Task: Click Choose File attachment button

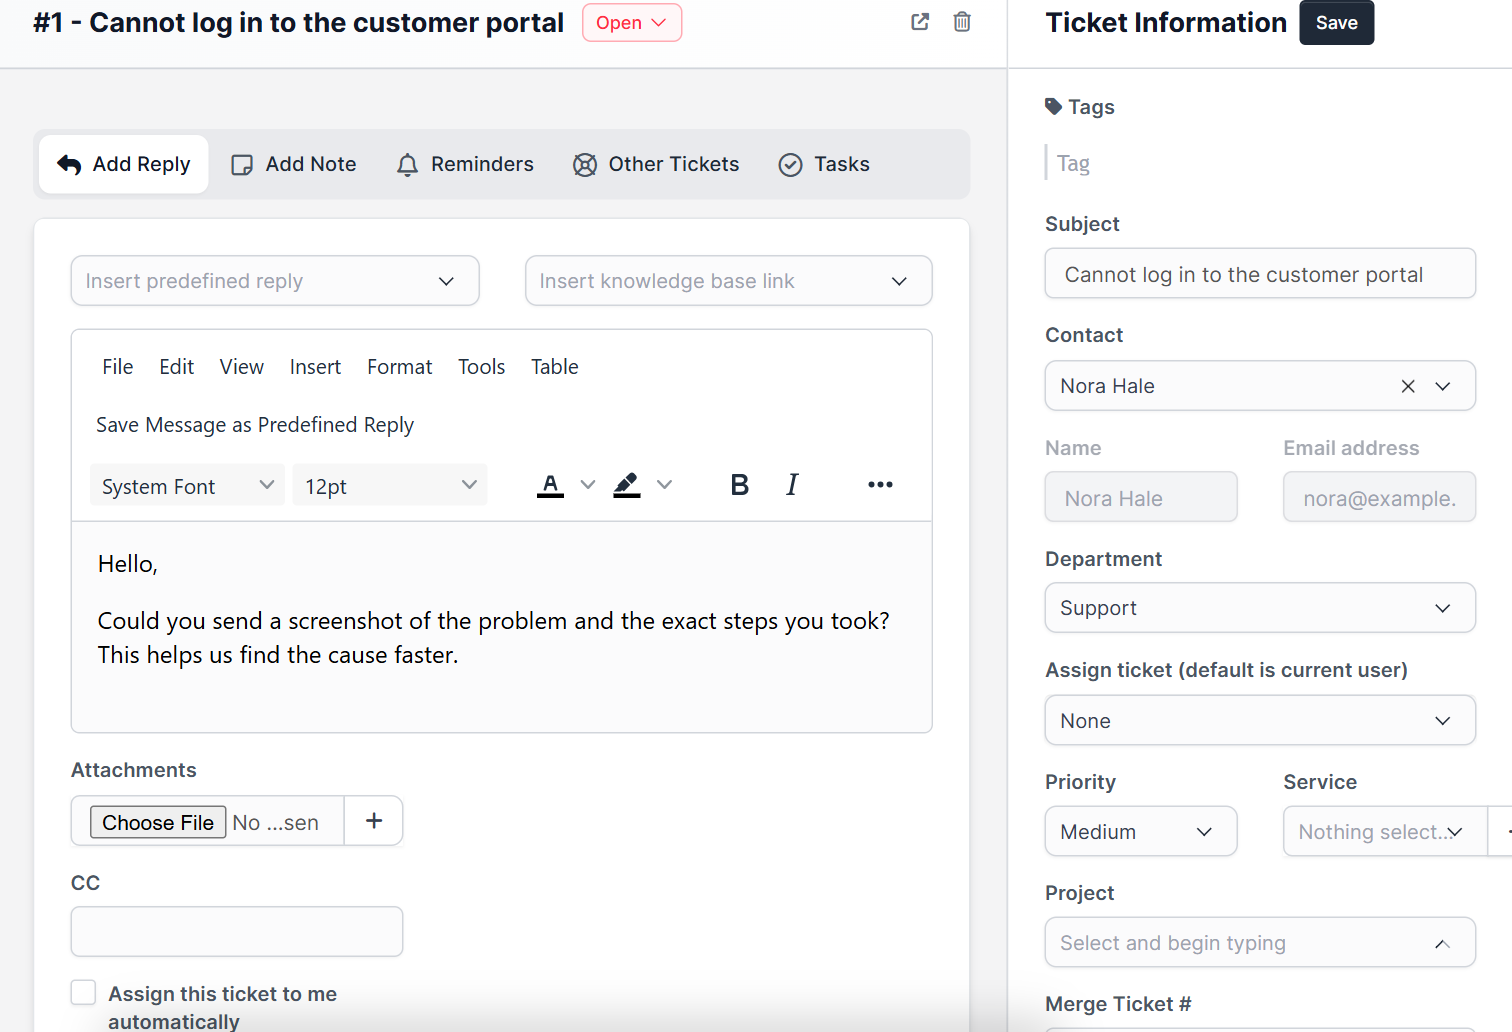Action: 158,822
